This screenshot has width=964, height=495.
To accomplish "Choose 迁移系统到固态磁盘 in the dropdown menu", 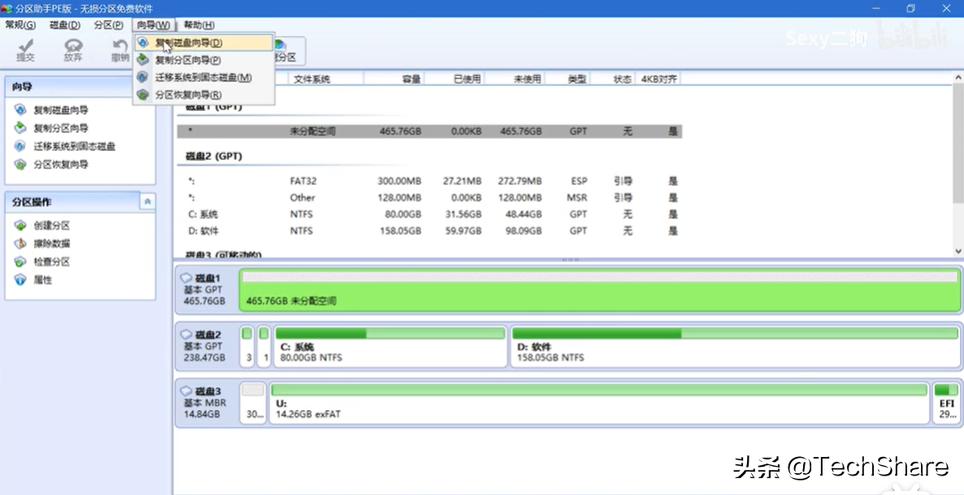I will [x=204, y=77].
